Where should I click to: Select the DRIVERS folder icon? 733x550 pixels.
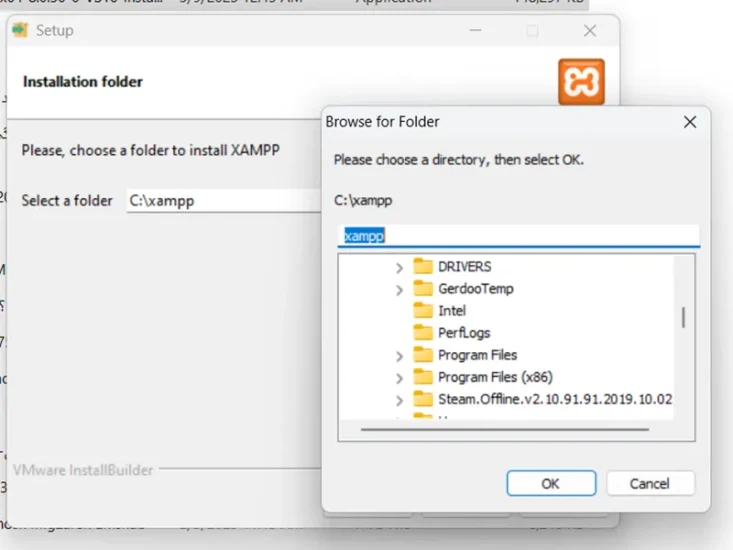coord(423,266)
